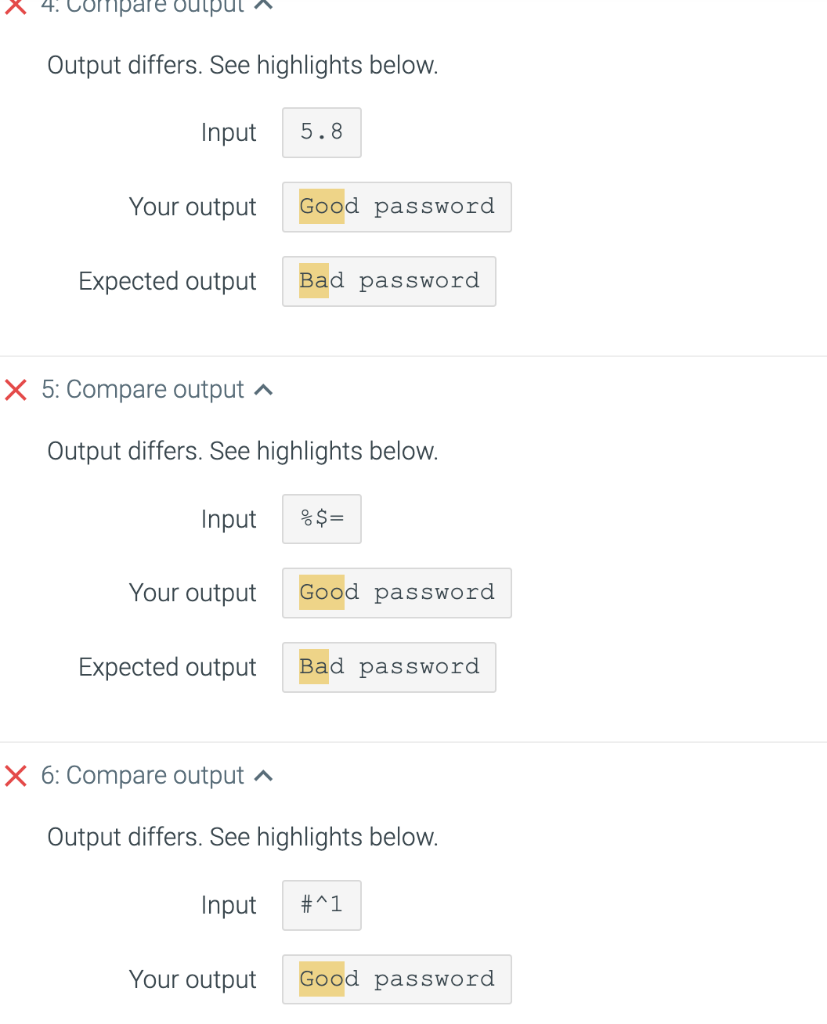Screen dimensions: 827x1024
Task: Select the input box containing '5.8'
Action: [x=321, y=132]
